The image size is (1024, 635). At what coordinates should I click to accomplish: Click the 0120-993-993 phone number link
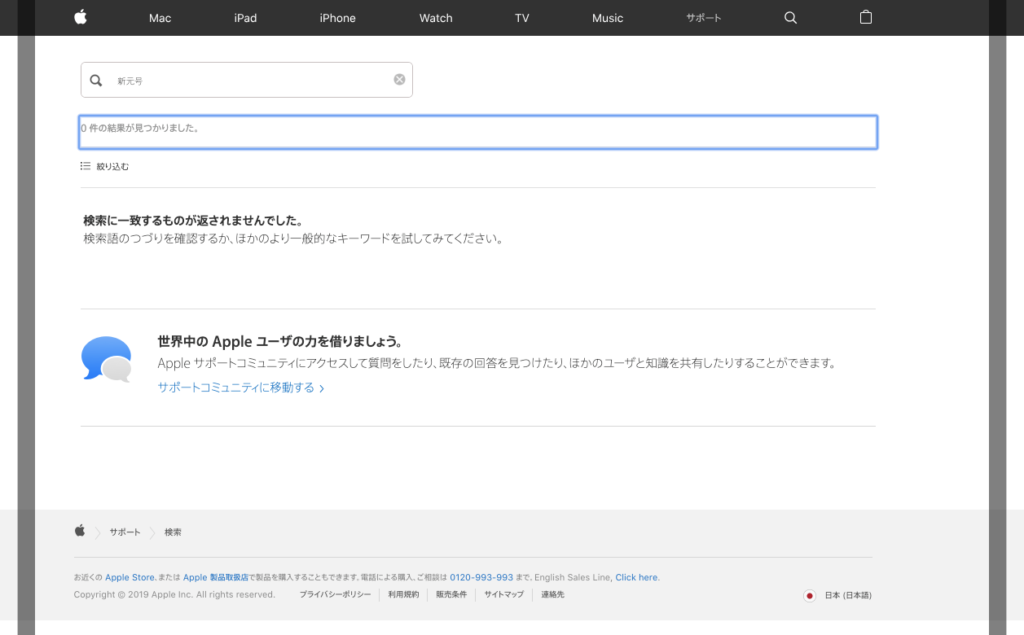(x=481, y=578)
